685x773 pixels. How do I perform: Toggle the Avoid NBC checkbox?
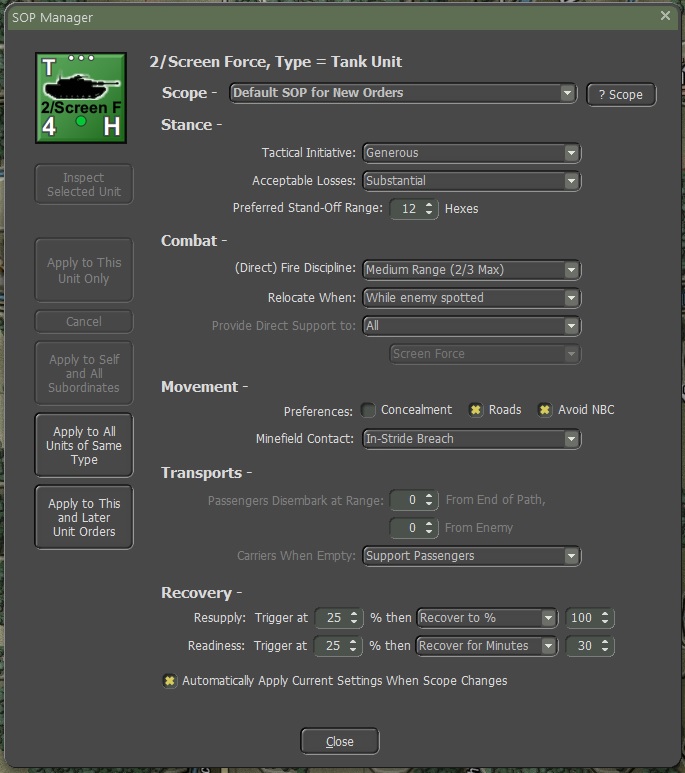[x=544, y=410]
